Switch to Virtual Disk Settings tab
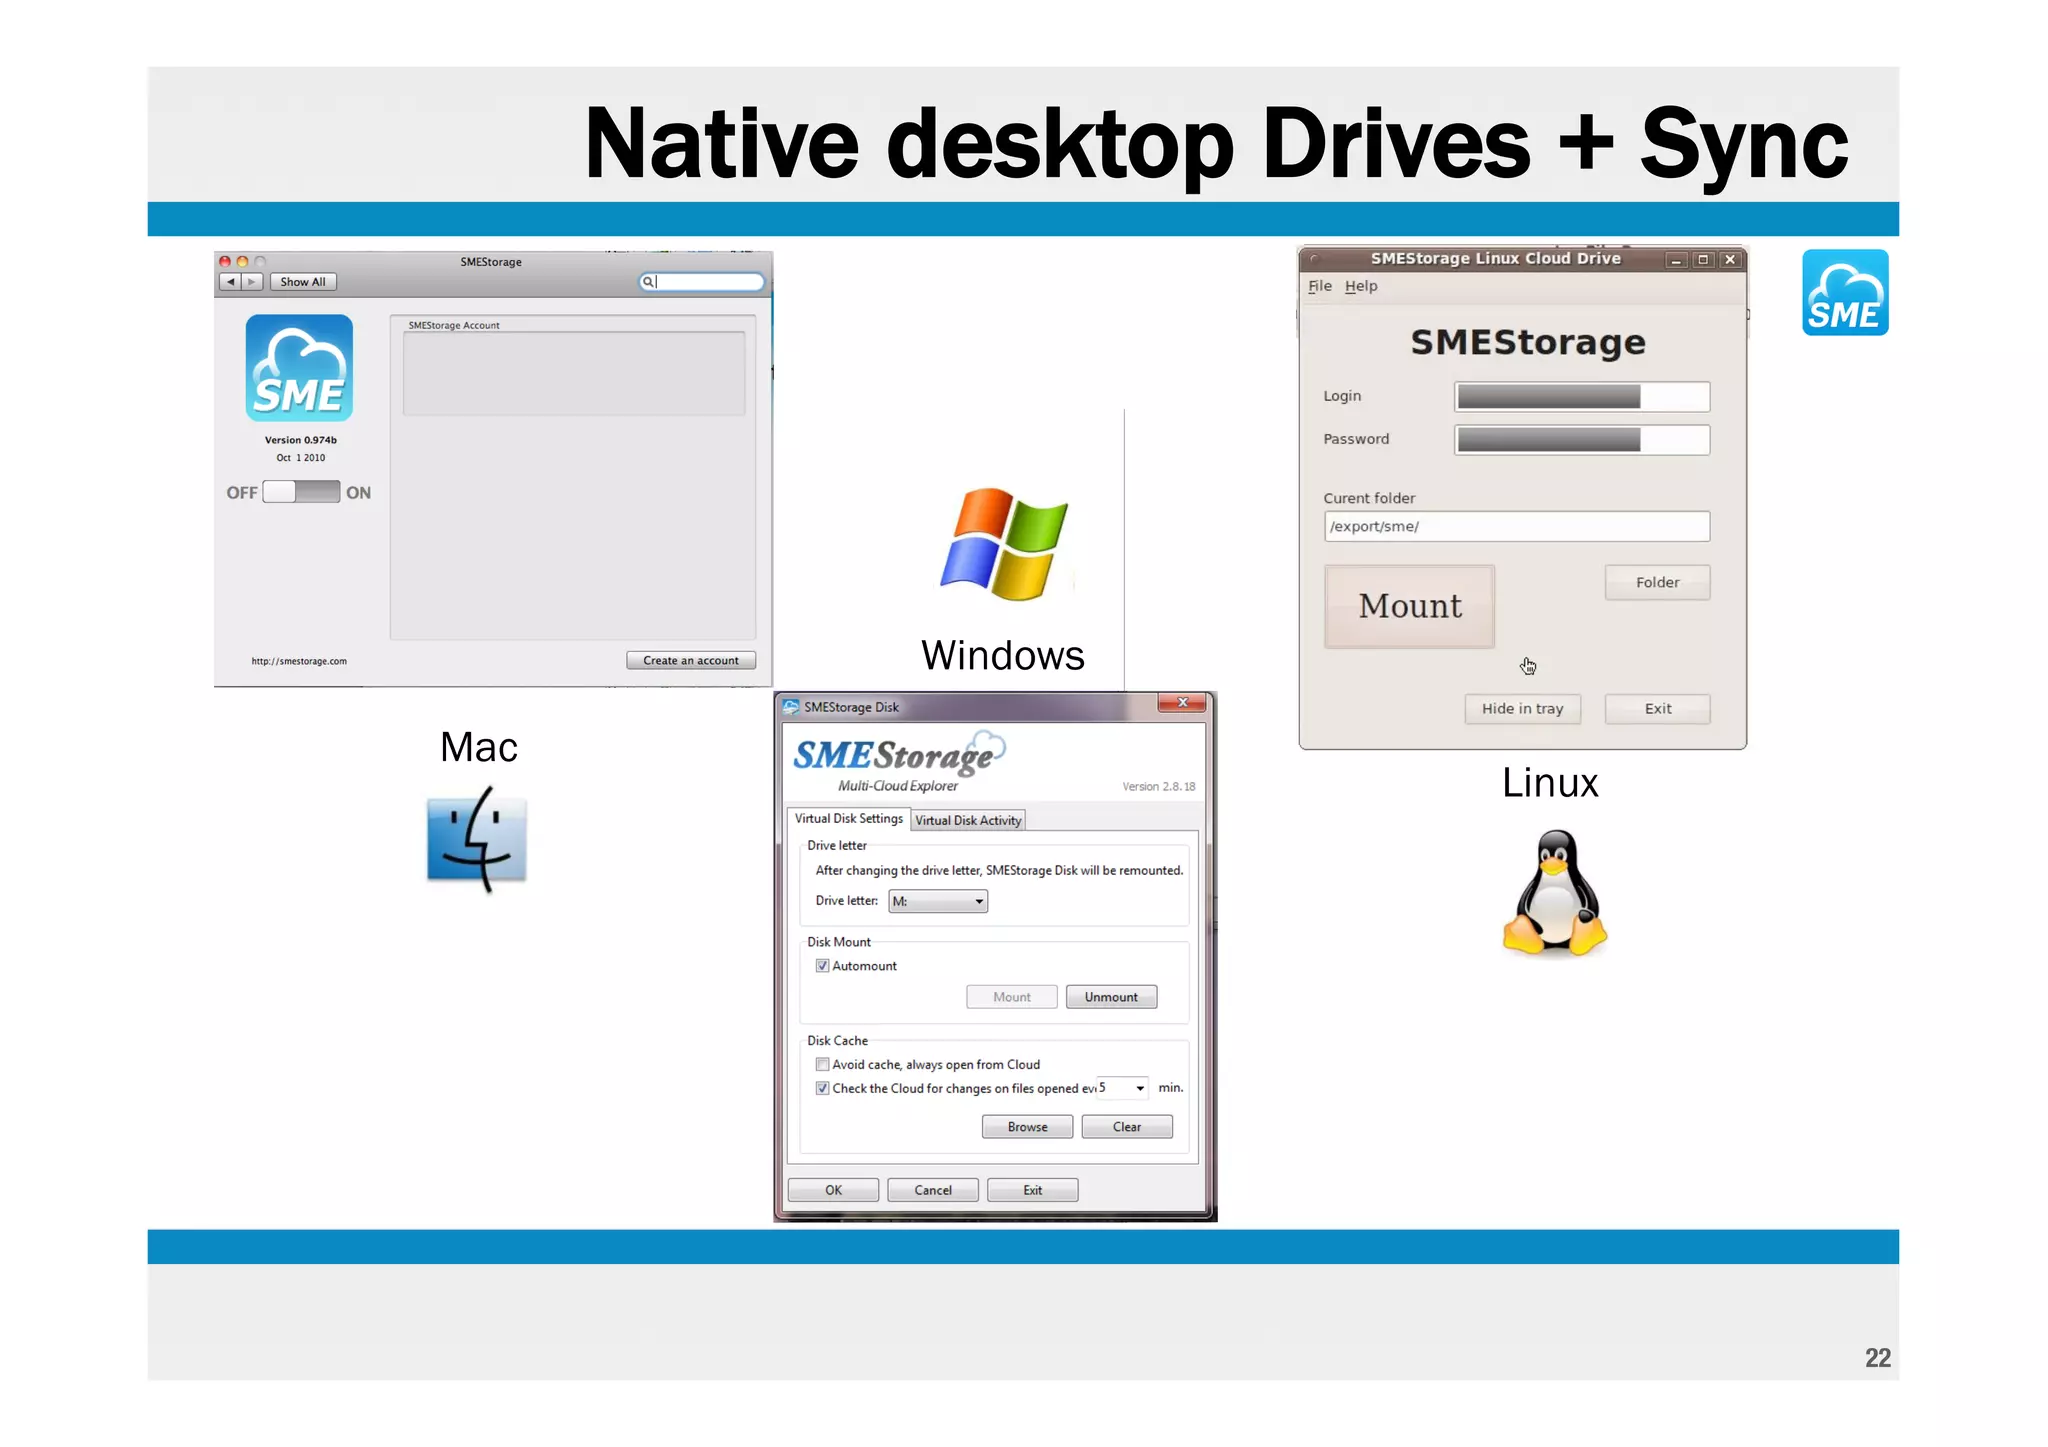The width and height of the screenshot is (2048, 1447). point(848,818)
